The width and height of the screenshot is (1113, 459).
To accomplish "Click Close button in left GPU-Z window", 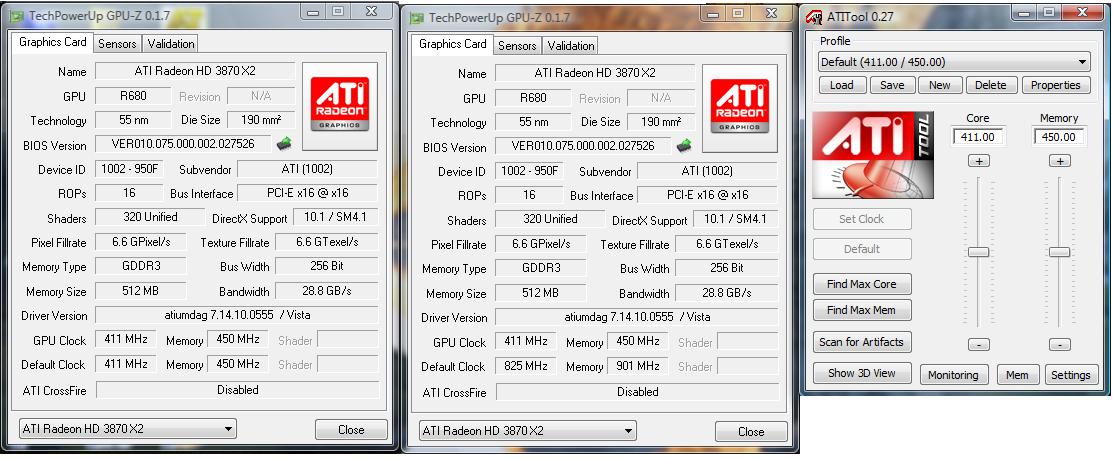I will point(351,429).
